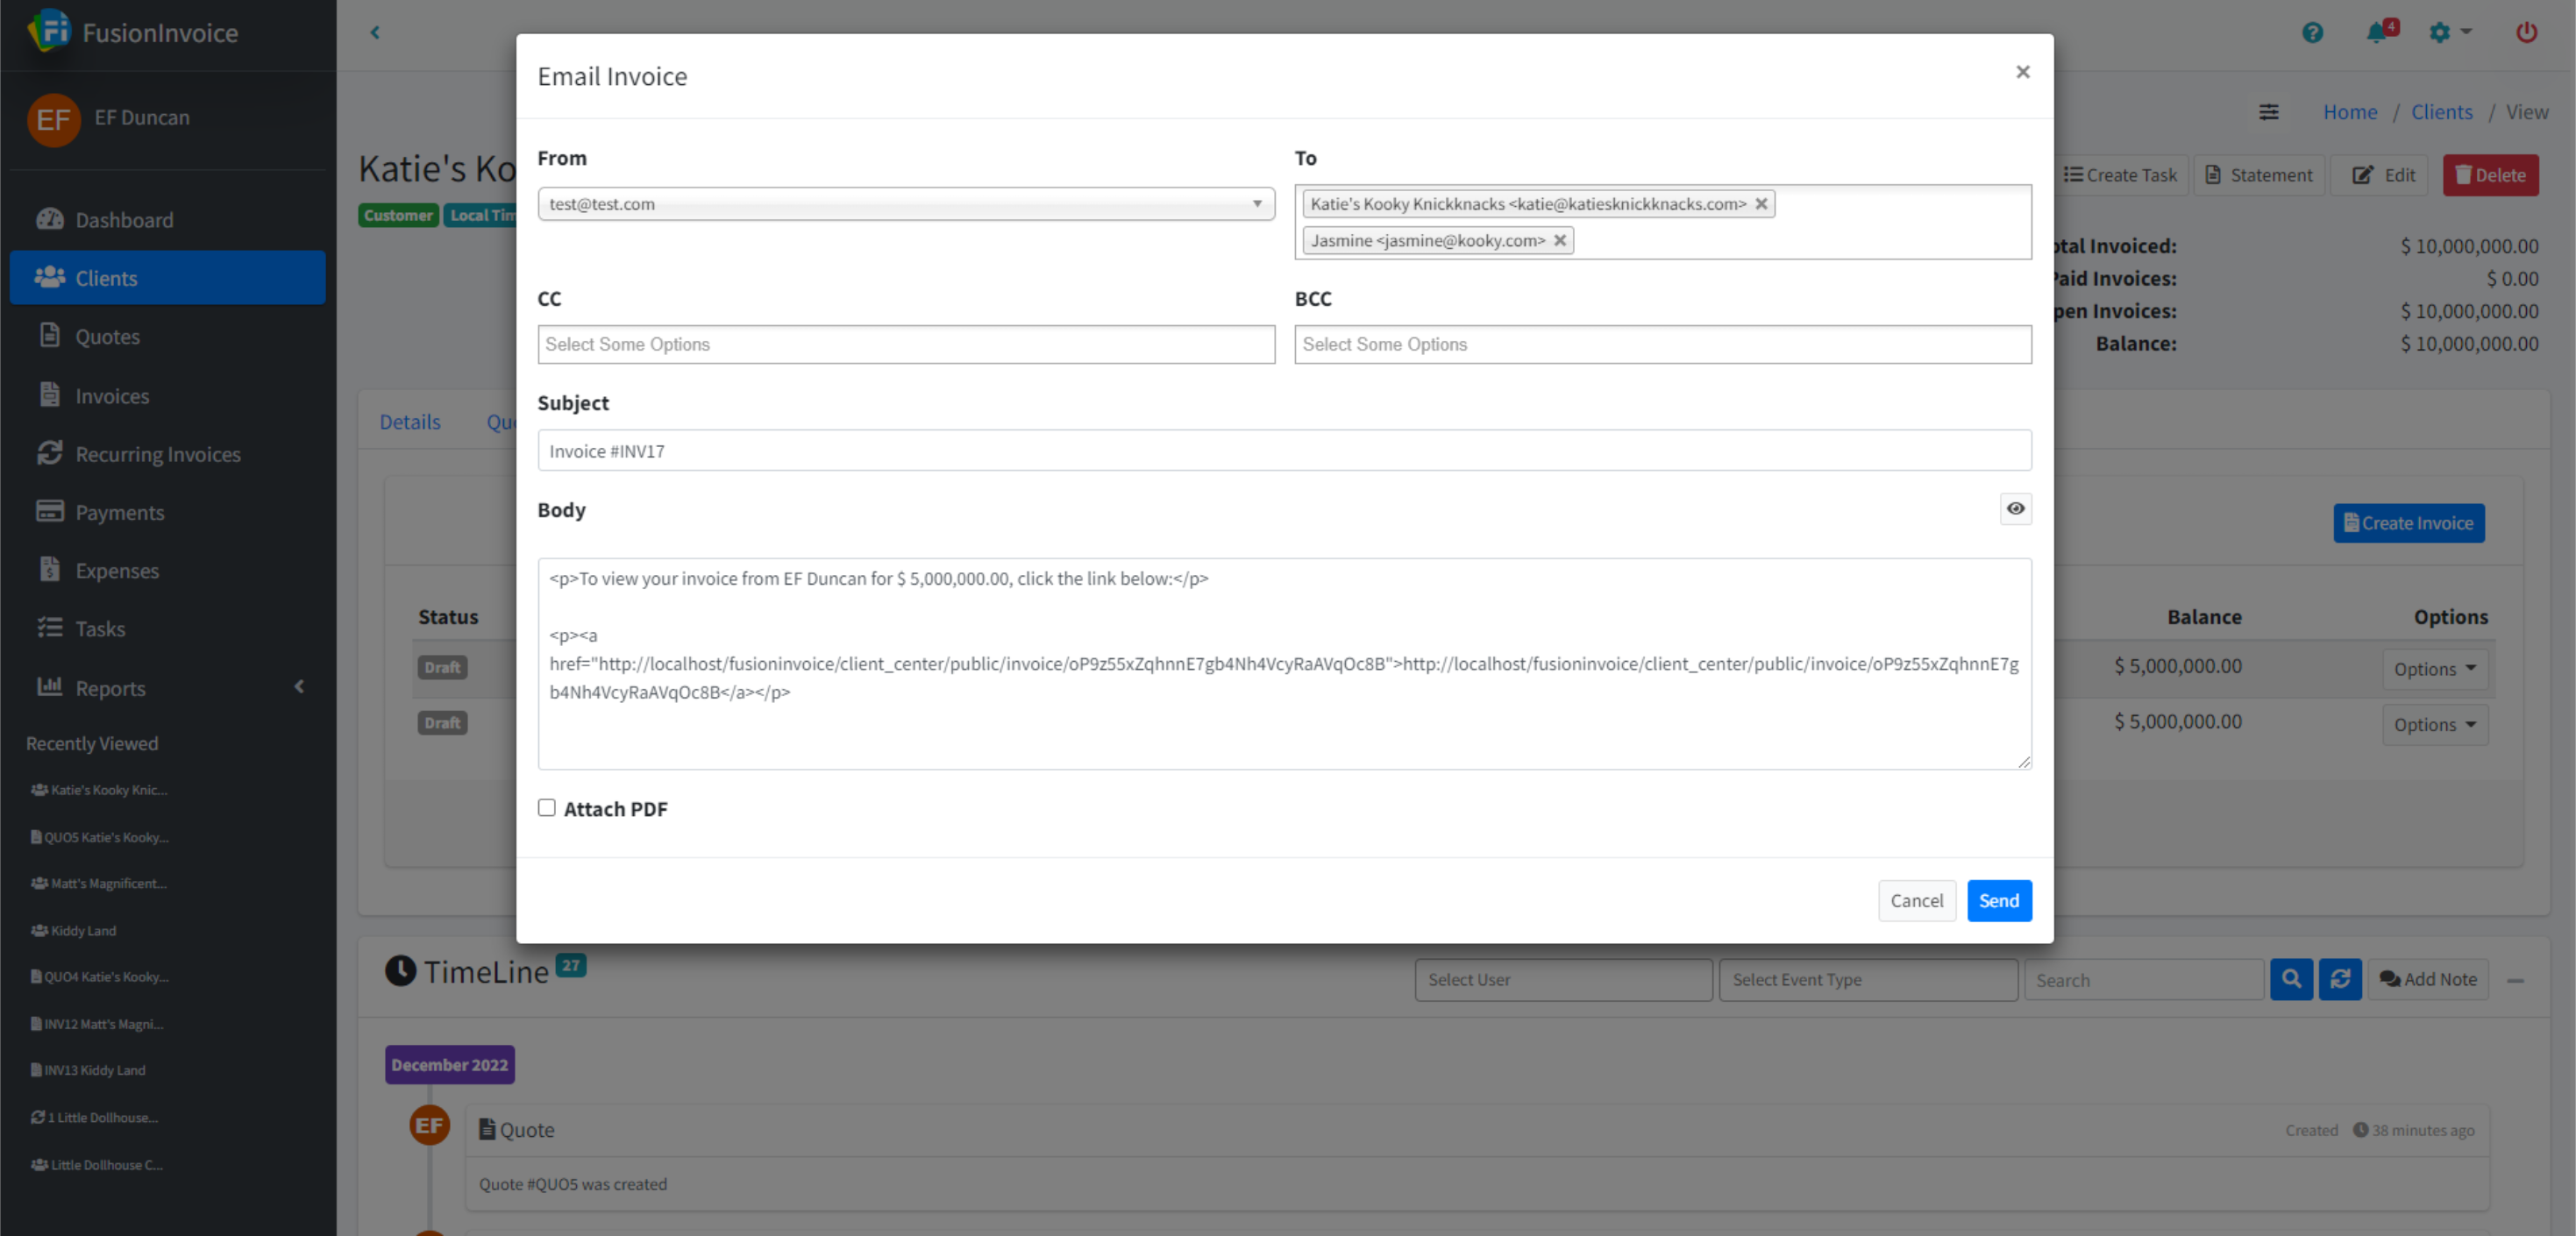The image size is (2576, 1236).
Task: Open the CC select options field
Action: [x=905, y=345]
